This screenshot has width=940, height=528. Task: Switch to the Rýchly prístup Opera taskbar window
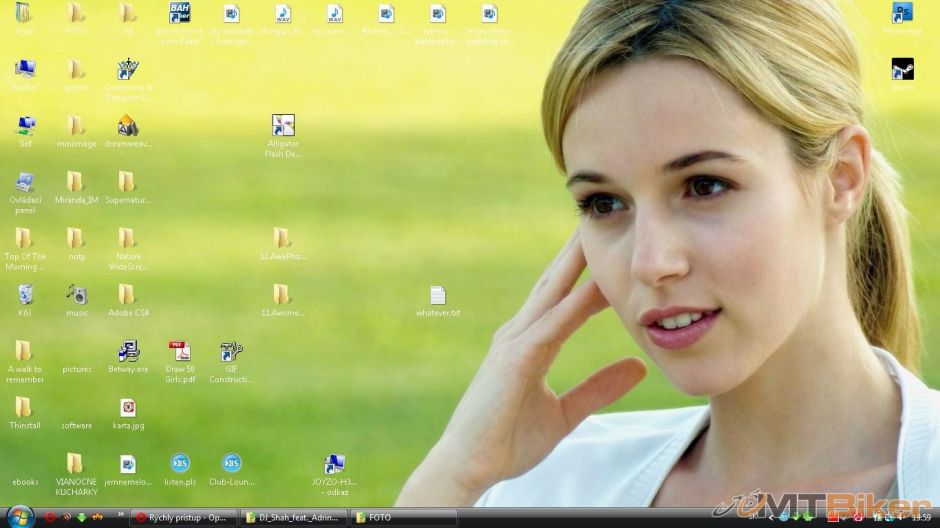[185, 518]
